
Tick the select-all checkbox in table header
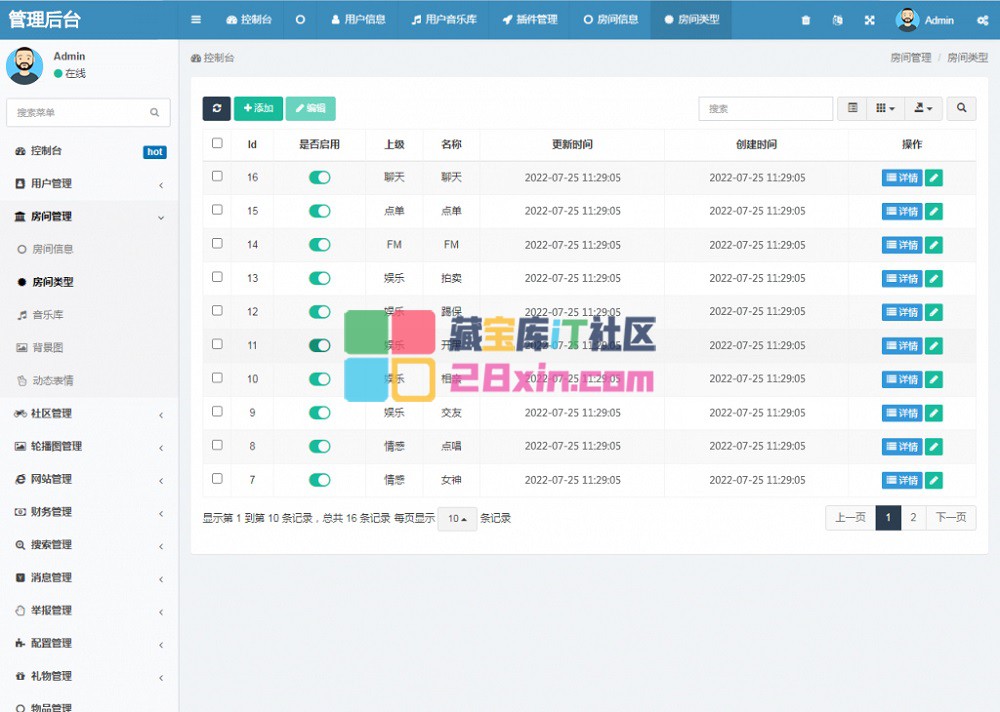(217, 143)
